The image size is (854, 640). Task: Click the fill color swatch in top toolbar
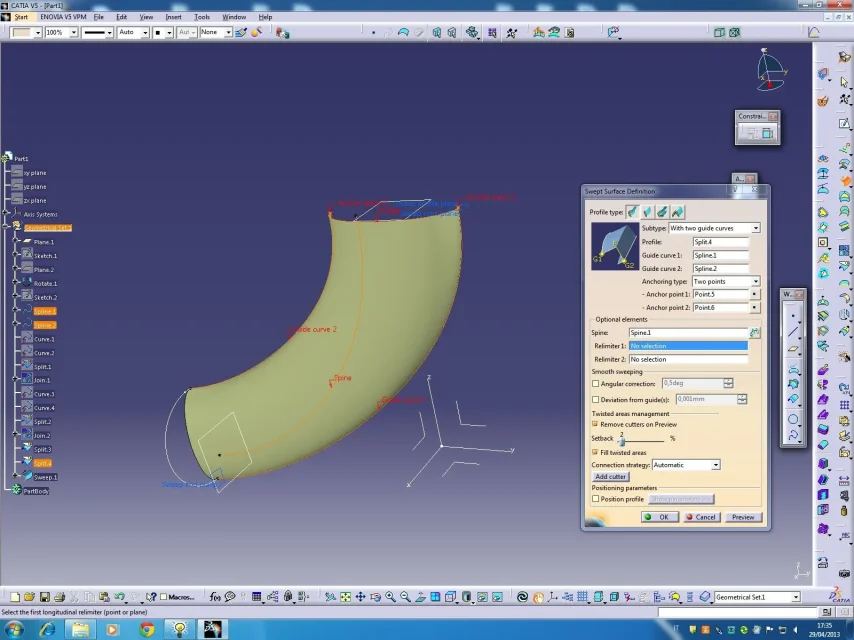tap(22, 33)
